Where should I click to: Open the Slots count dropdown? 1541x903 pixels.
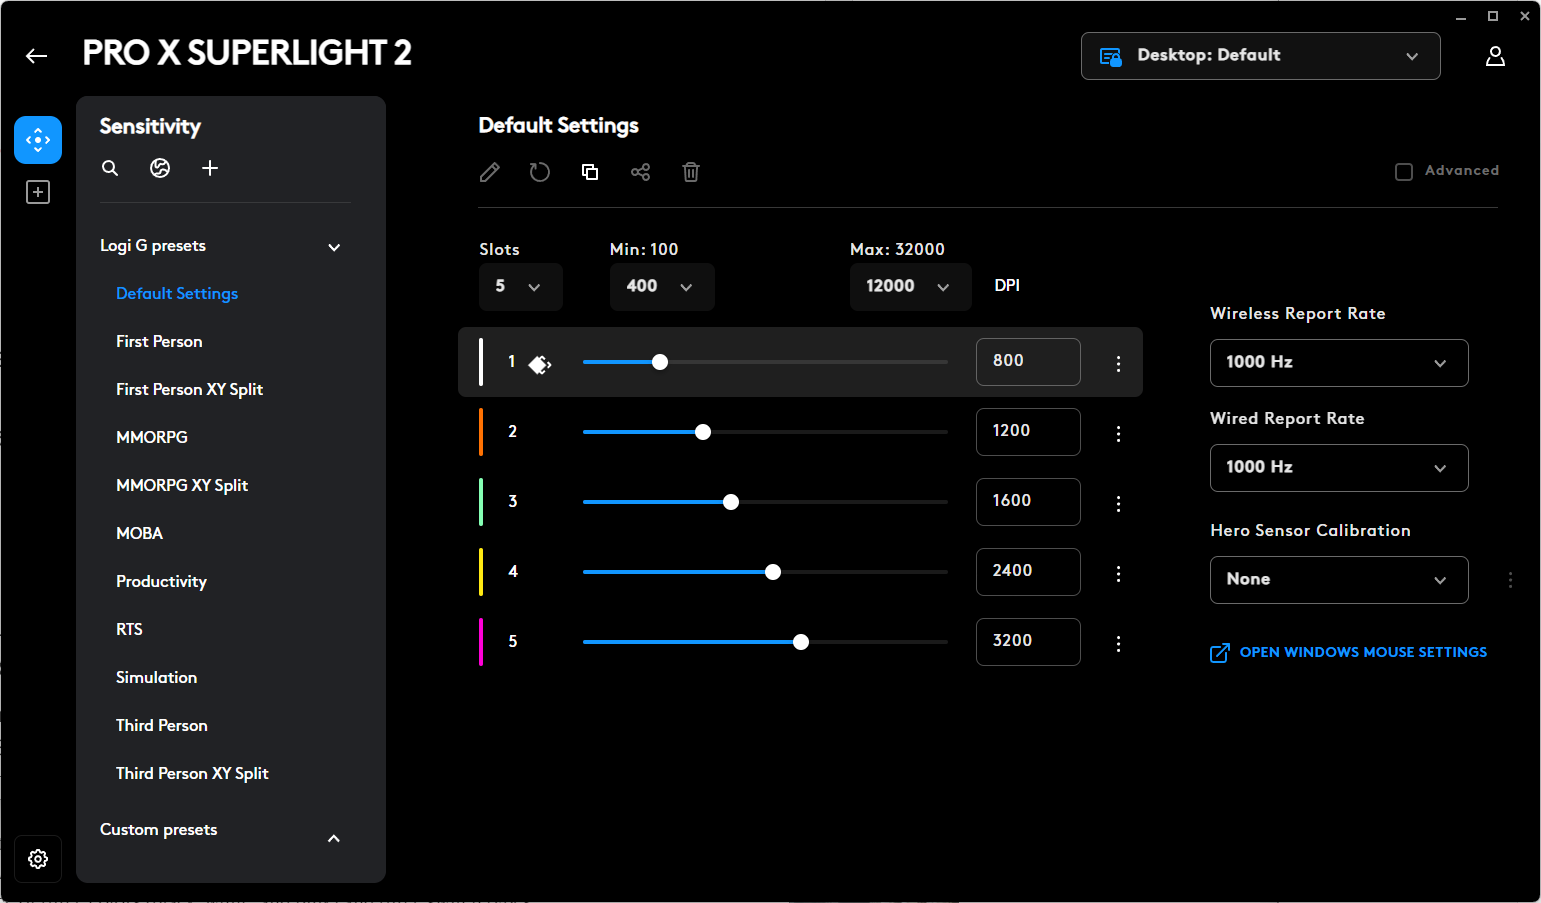[x=520, y=287]
